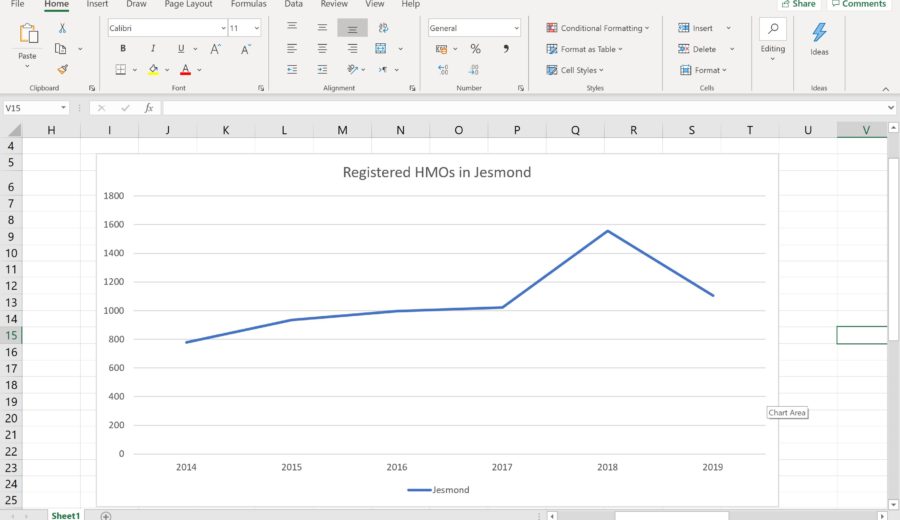This screenshot has width=900, height=520.
Task: Click the Increase Indent icon
Action: (x=322, y=70)
